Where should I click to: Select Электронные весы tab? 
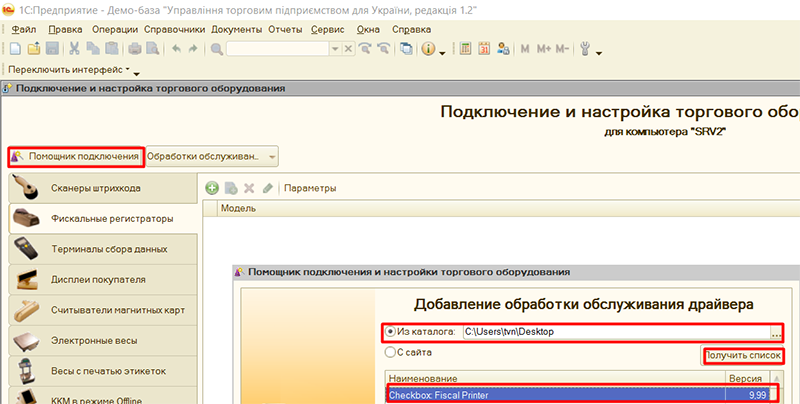pyautogui.click(x=103, y=341)
